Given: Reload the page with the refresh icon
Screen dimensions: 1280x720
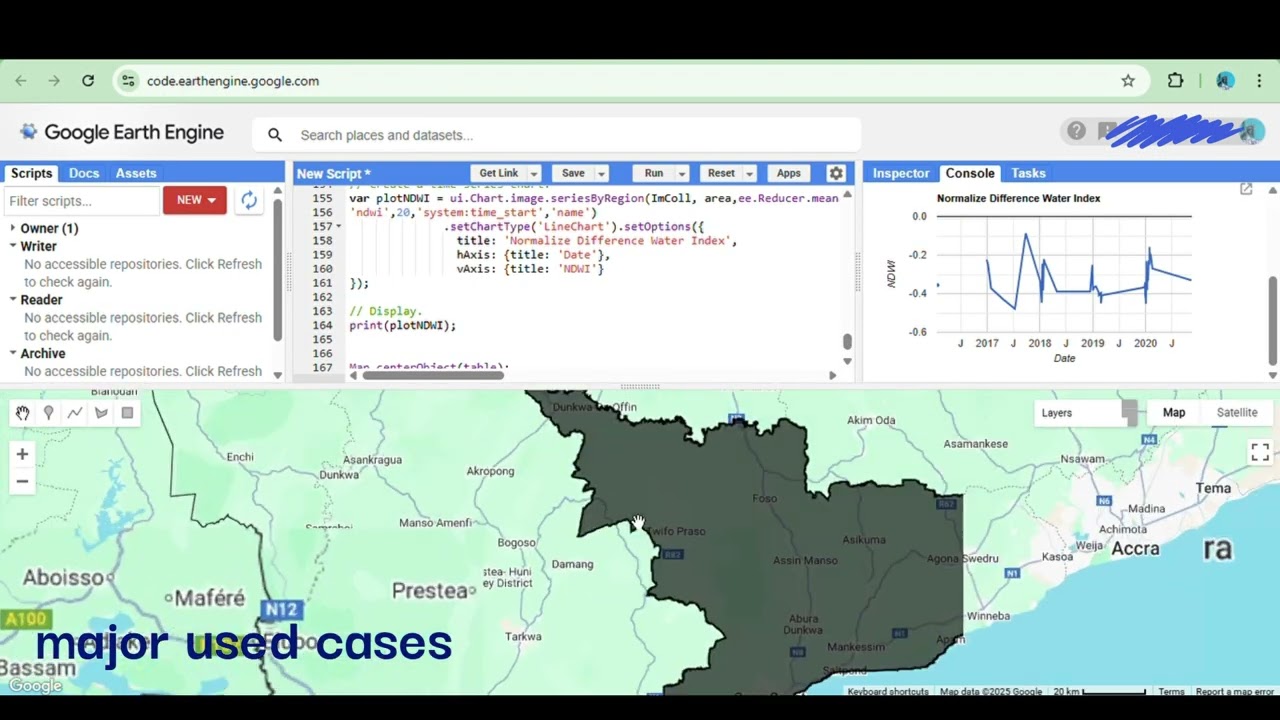Looking at the screenshot, I should click(x=88, y=81).
